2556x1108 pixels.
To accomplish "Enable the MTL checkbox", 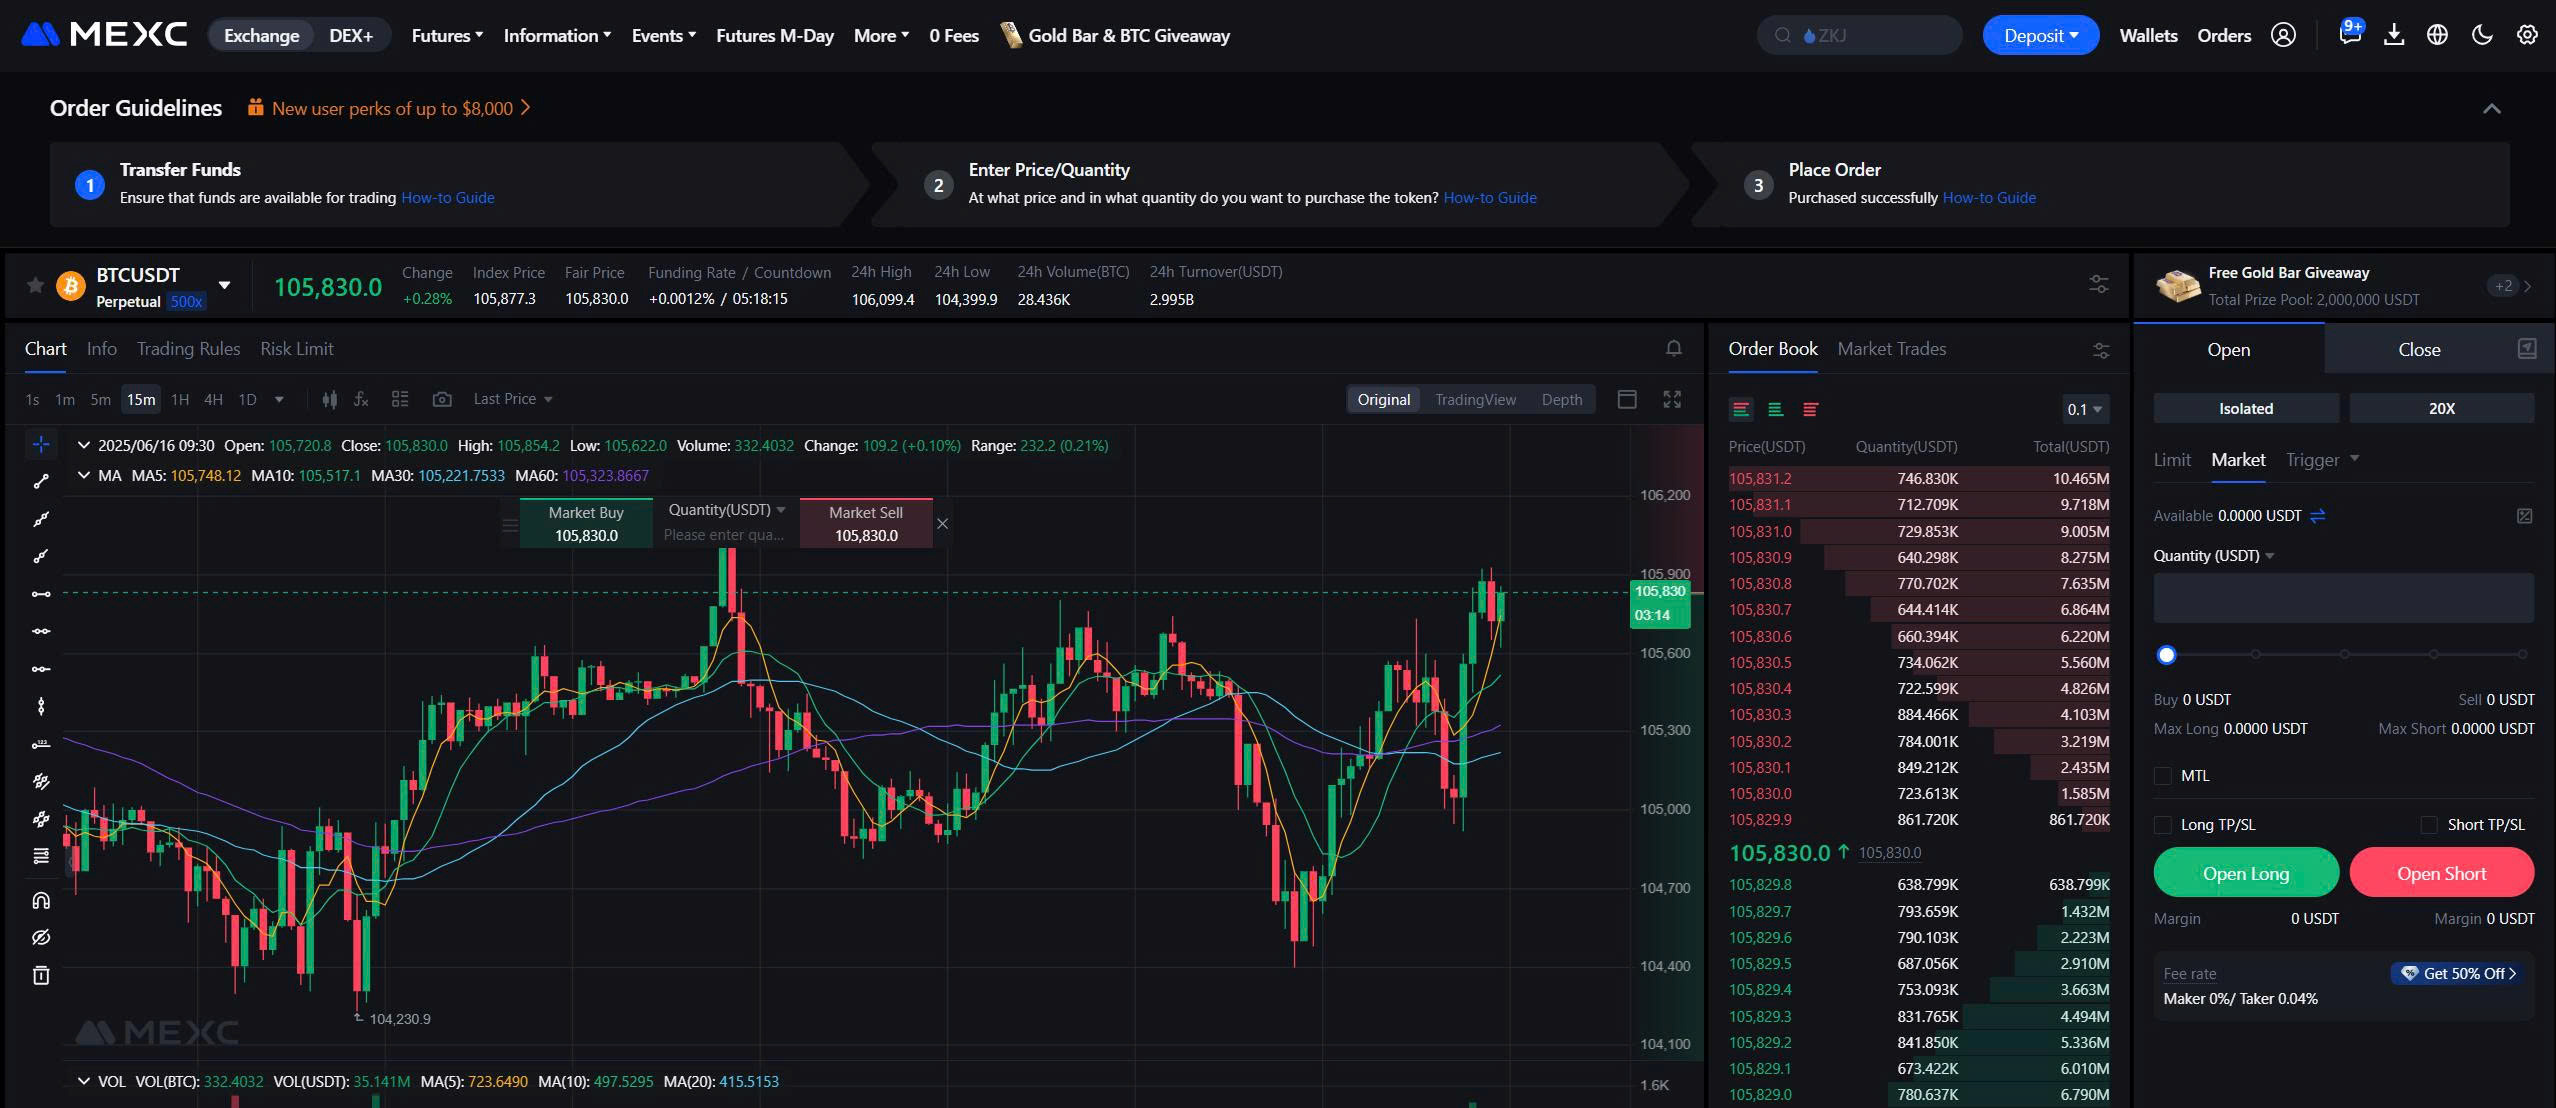I will 2163,776.
